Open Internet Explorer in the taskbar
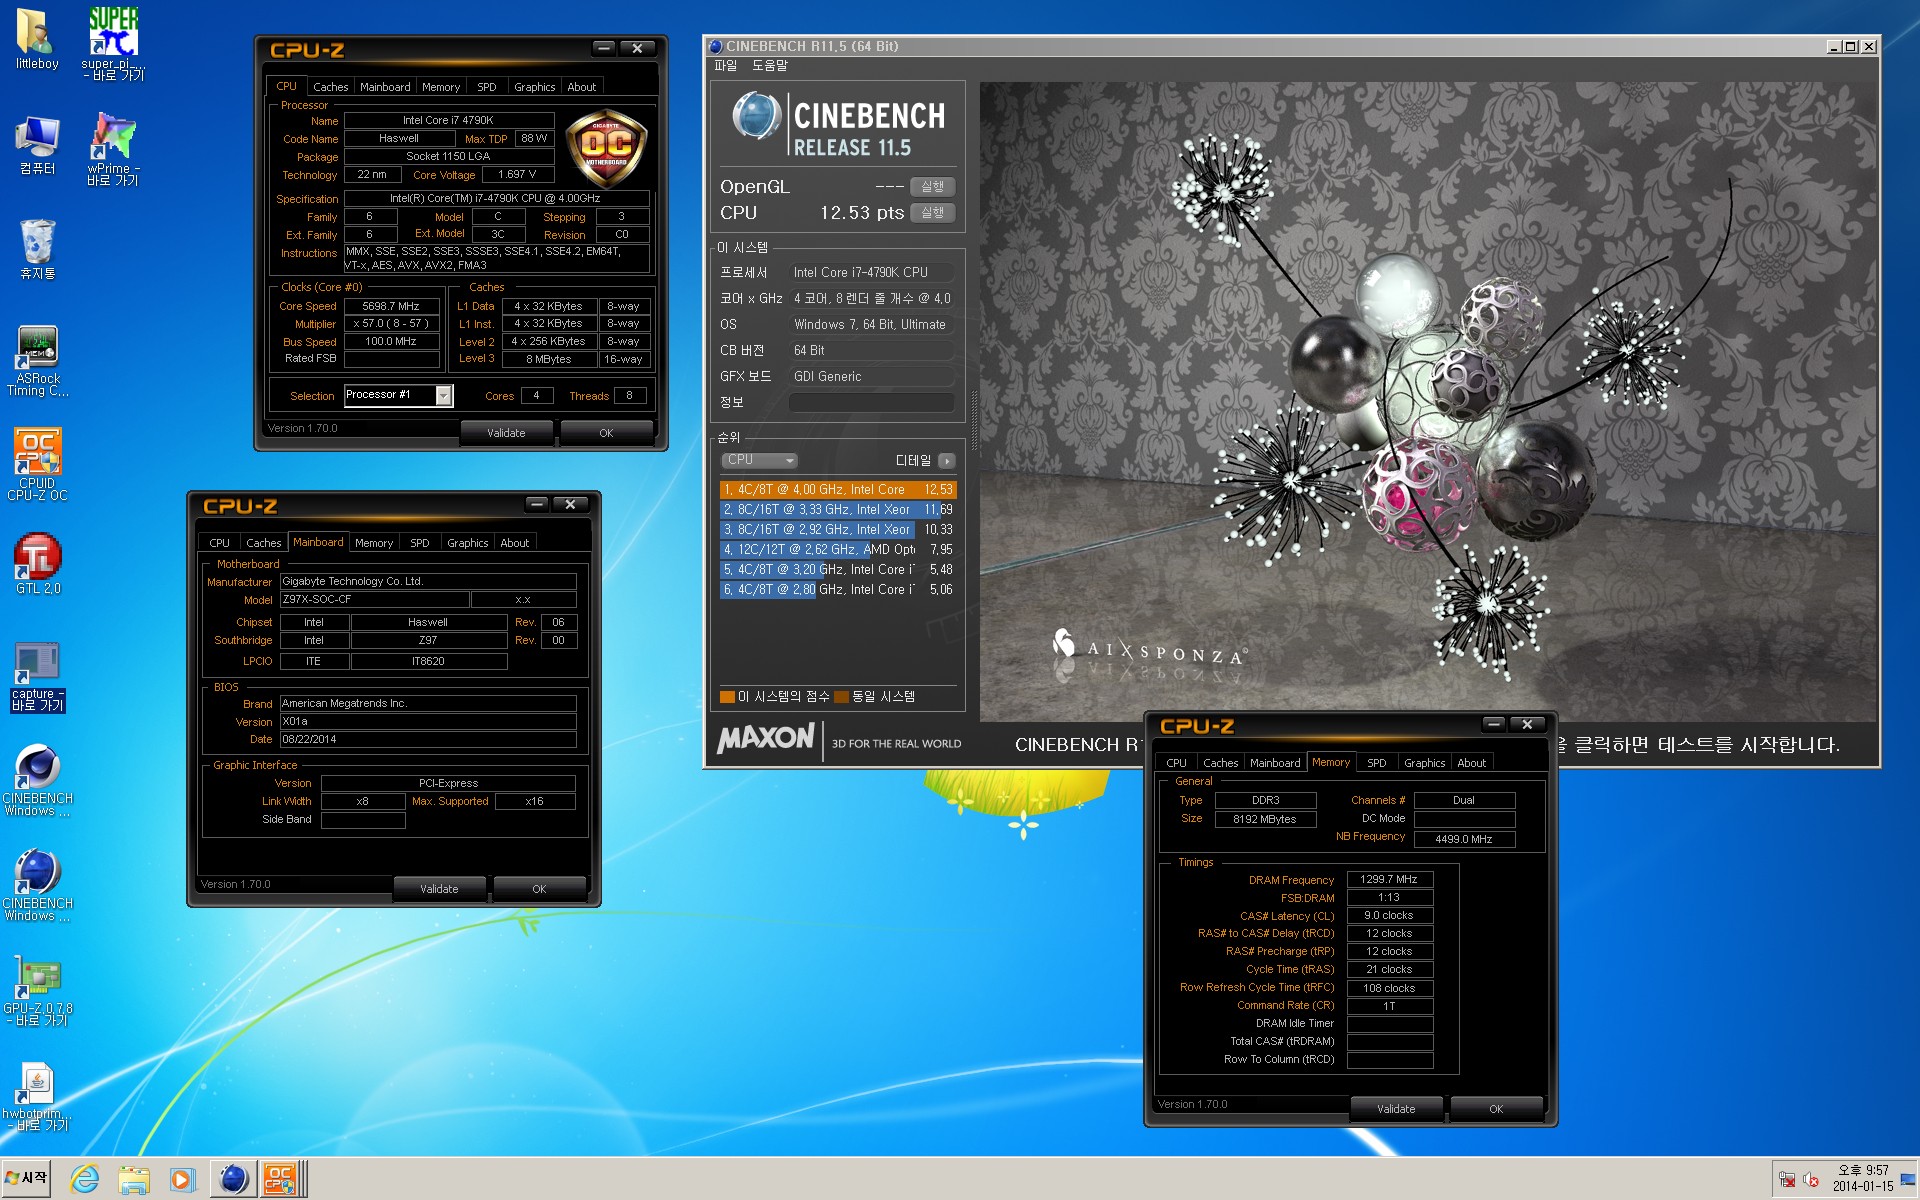Image resolution: width=1920 pixels, height=1200 pixels. click(84, 1179)
